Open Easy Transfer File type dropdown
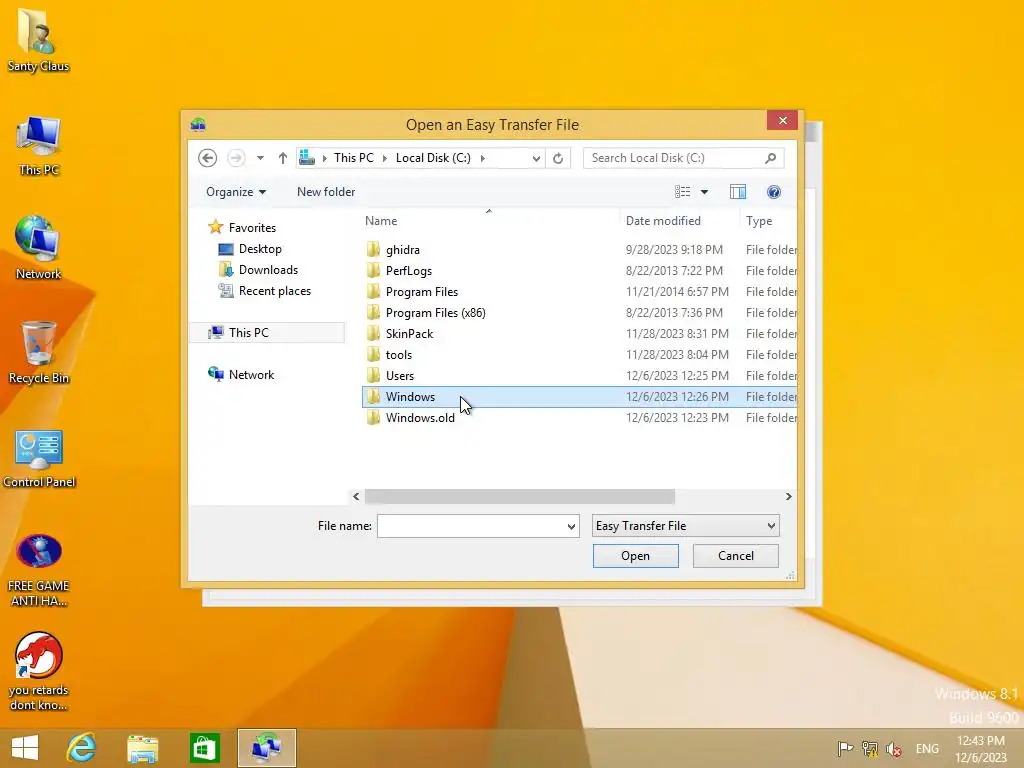Viewport: 1024px width, 768px height. pos(686,526)
